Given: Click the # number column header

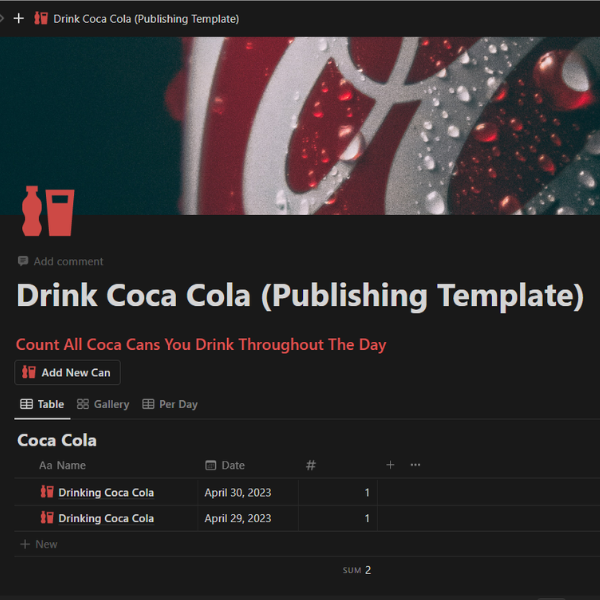Looking at the screenshot, I should 311,465.
